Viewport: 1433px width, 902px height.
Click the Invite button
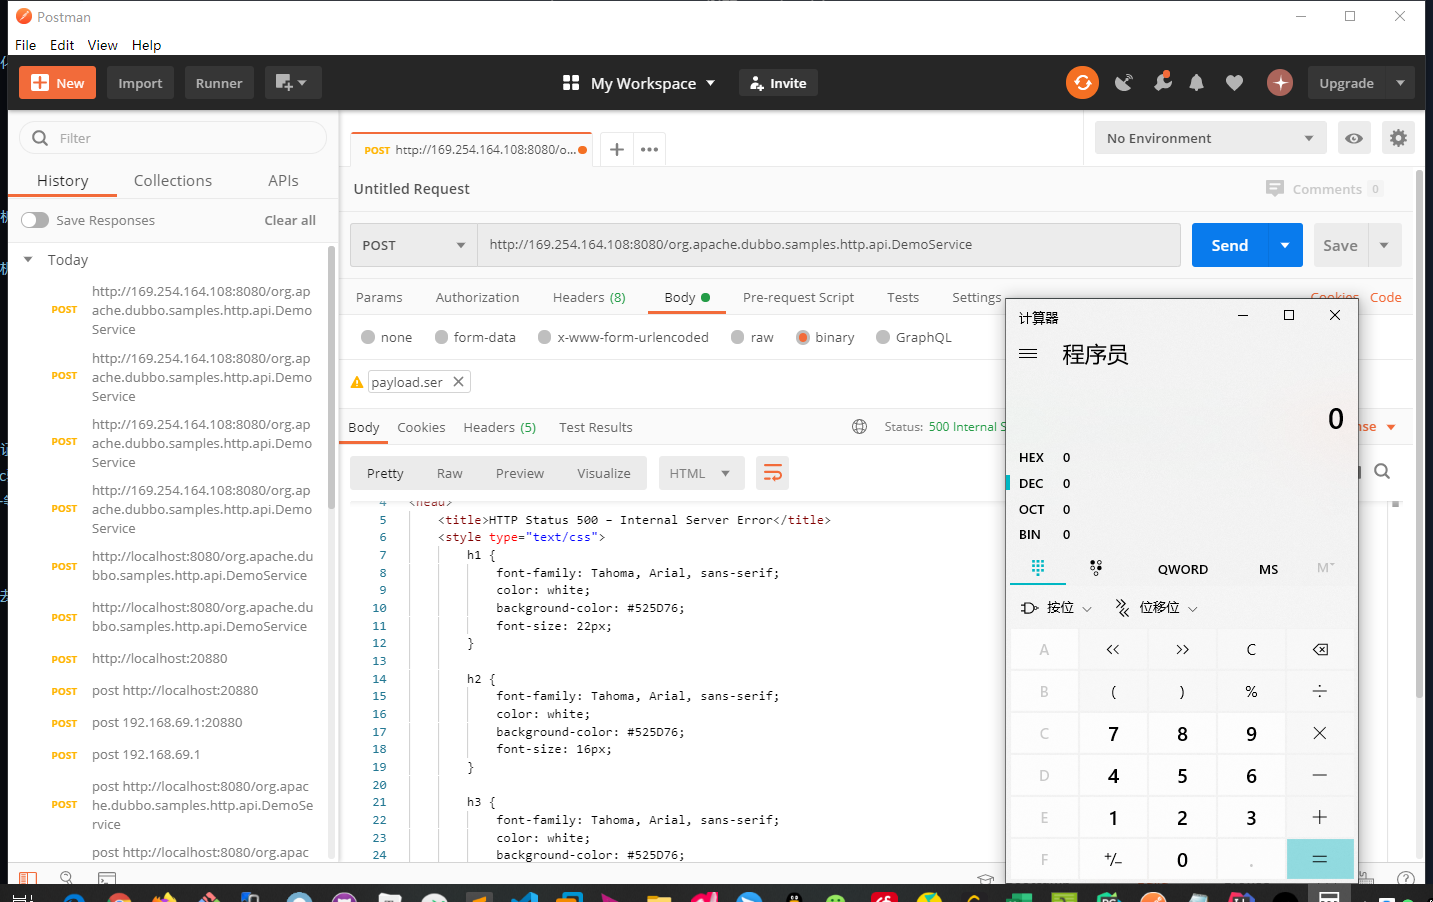pyautogui.click(x=778, y=83)
